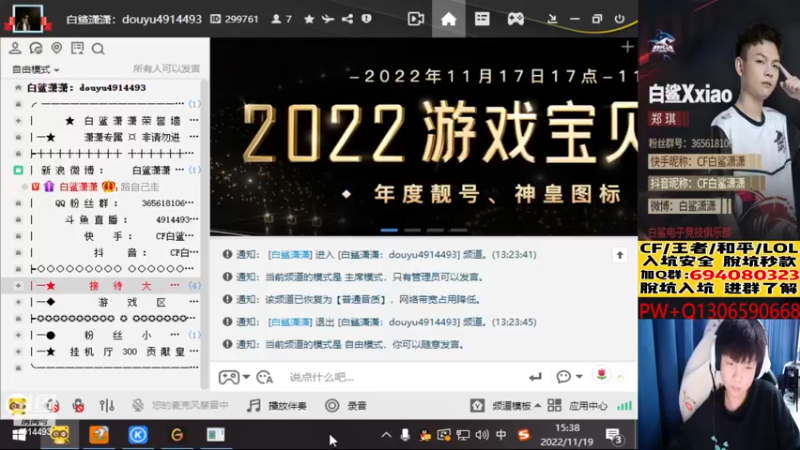
Task: Search channels with magnifier icon
Action: (98, 48)
